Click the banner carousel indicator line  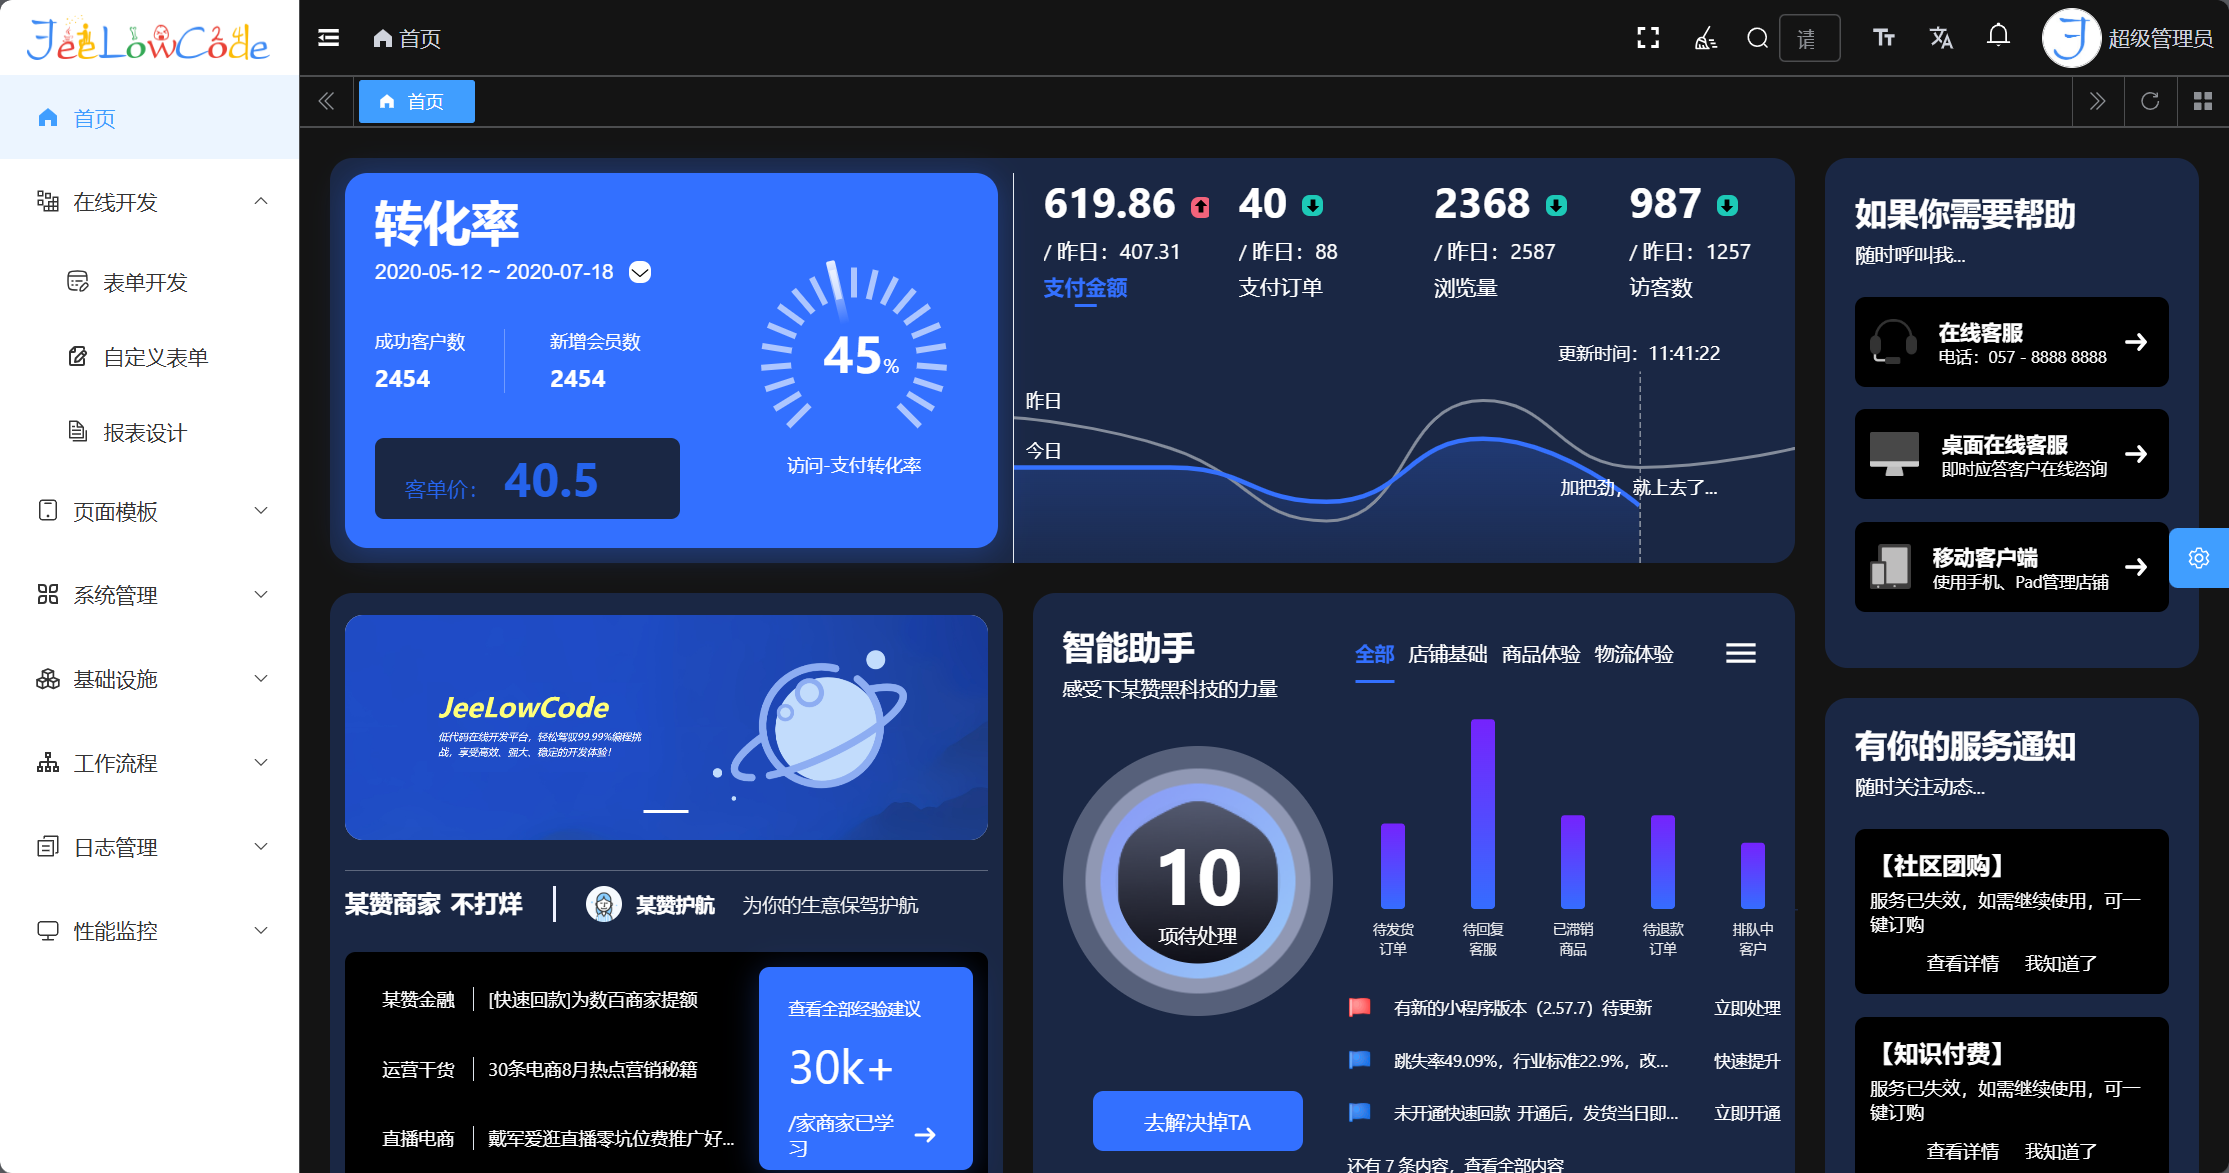click(666, 811)
